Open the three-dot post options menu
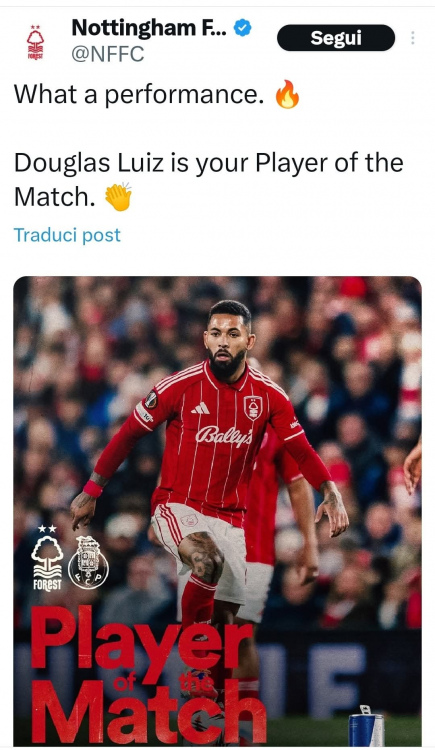The height and width of the screenshot is (750, 435). [x=413, y=38]
